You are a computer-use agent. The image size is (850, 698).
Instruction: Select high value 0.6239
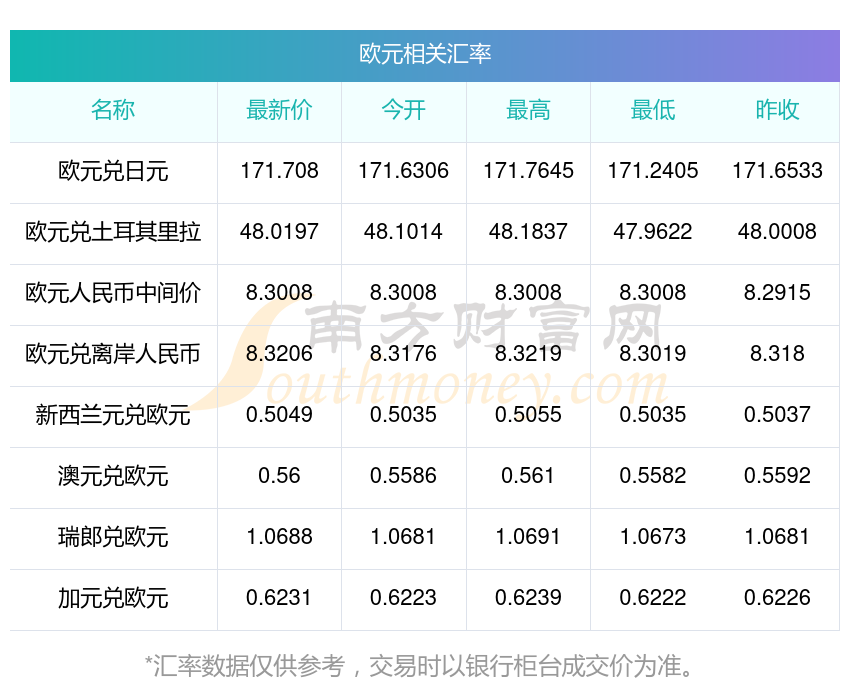528,598
